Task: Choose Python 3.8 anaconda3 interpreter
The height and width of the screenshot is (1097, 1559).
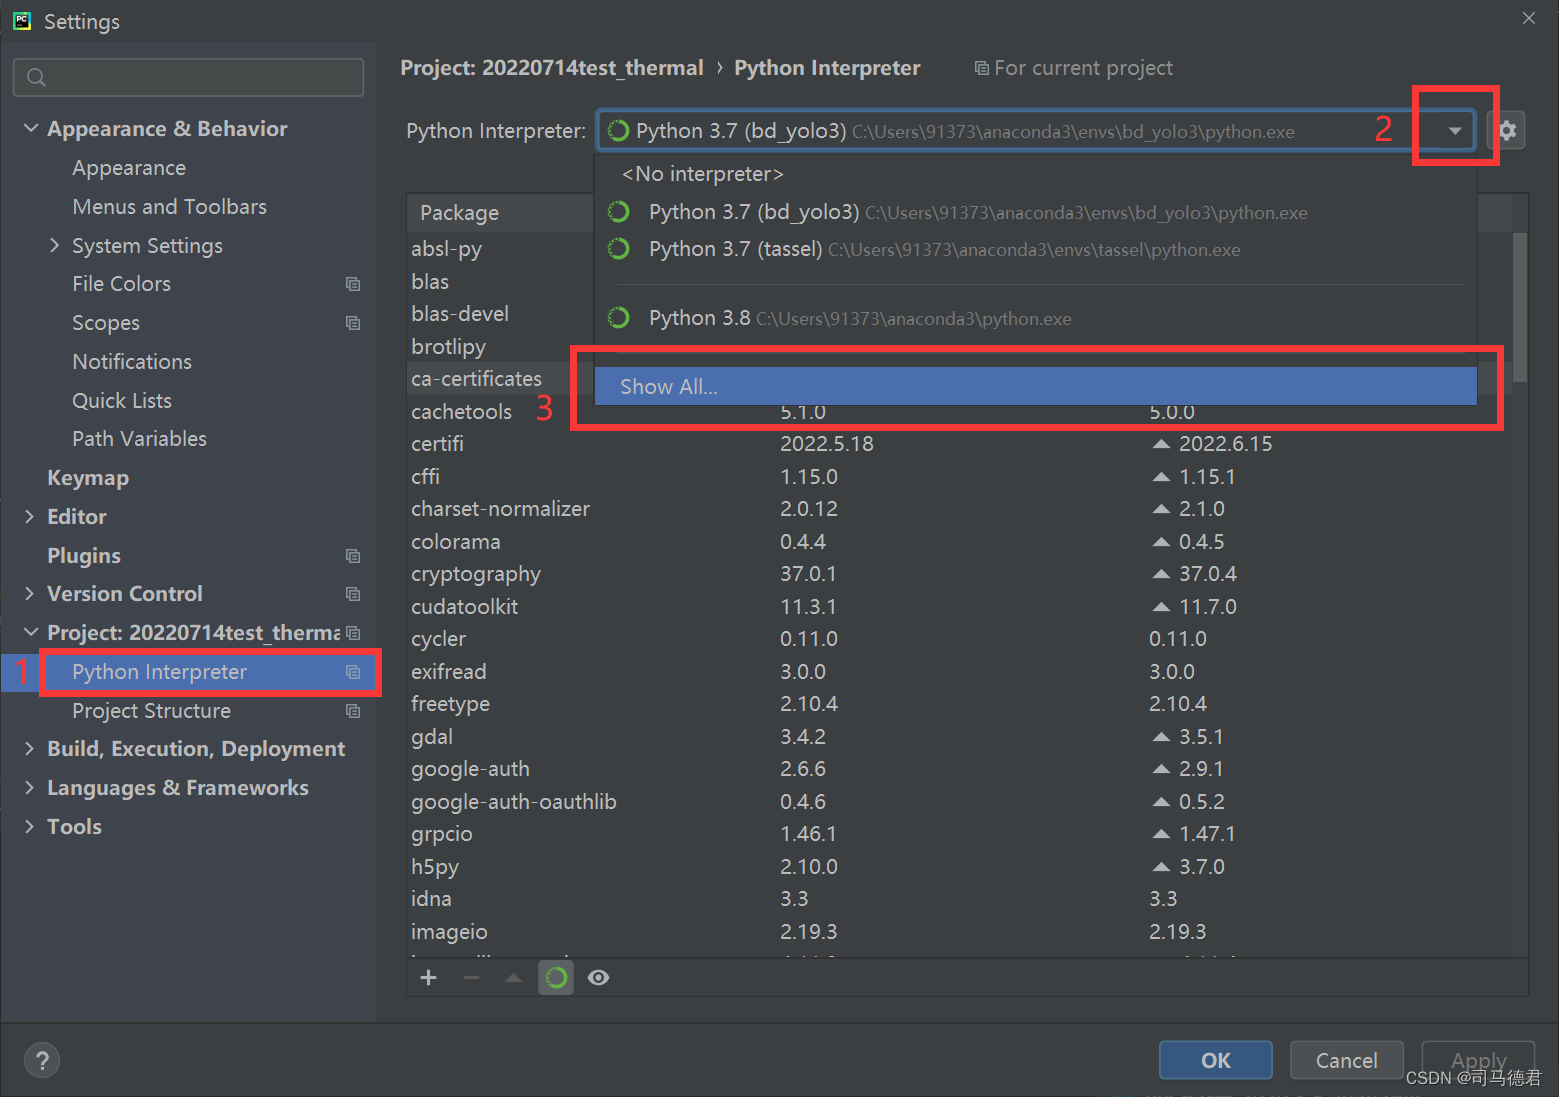Action: 1036,318
